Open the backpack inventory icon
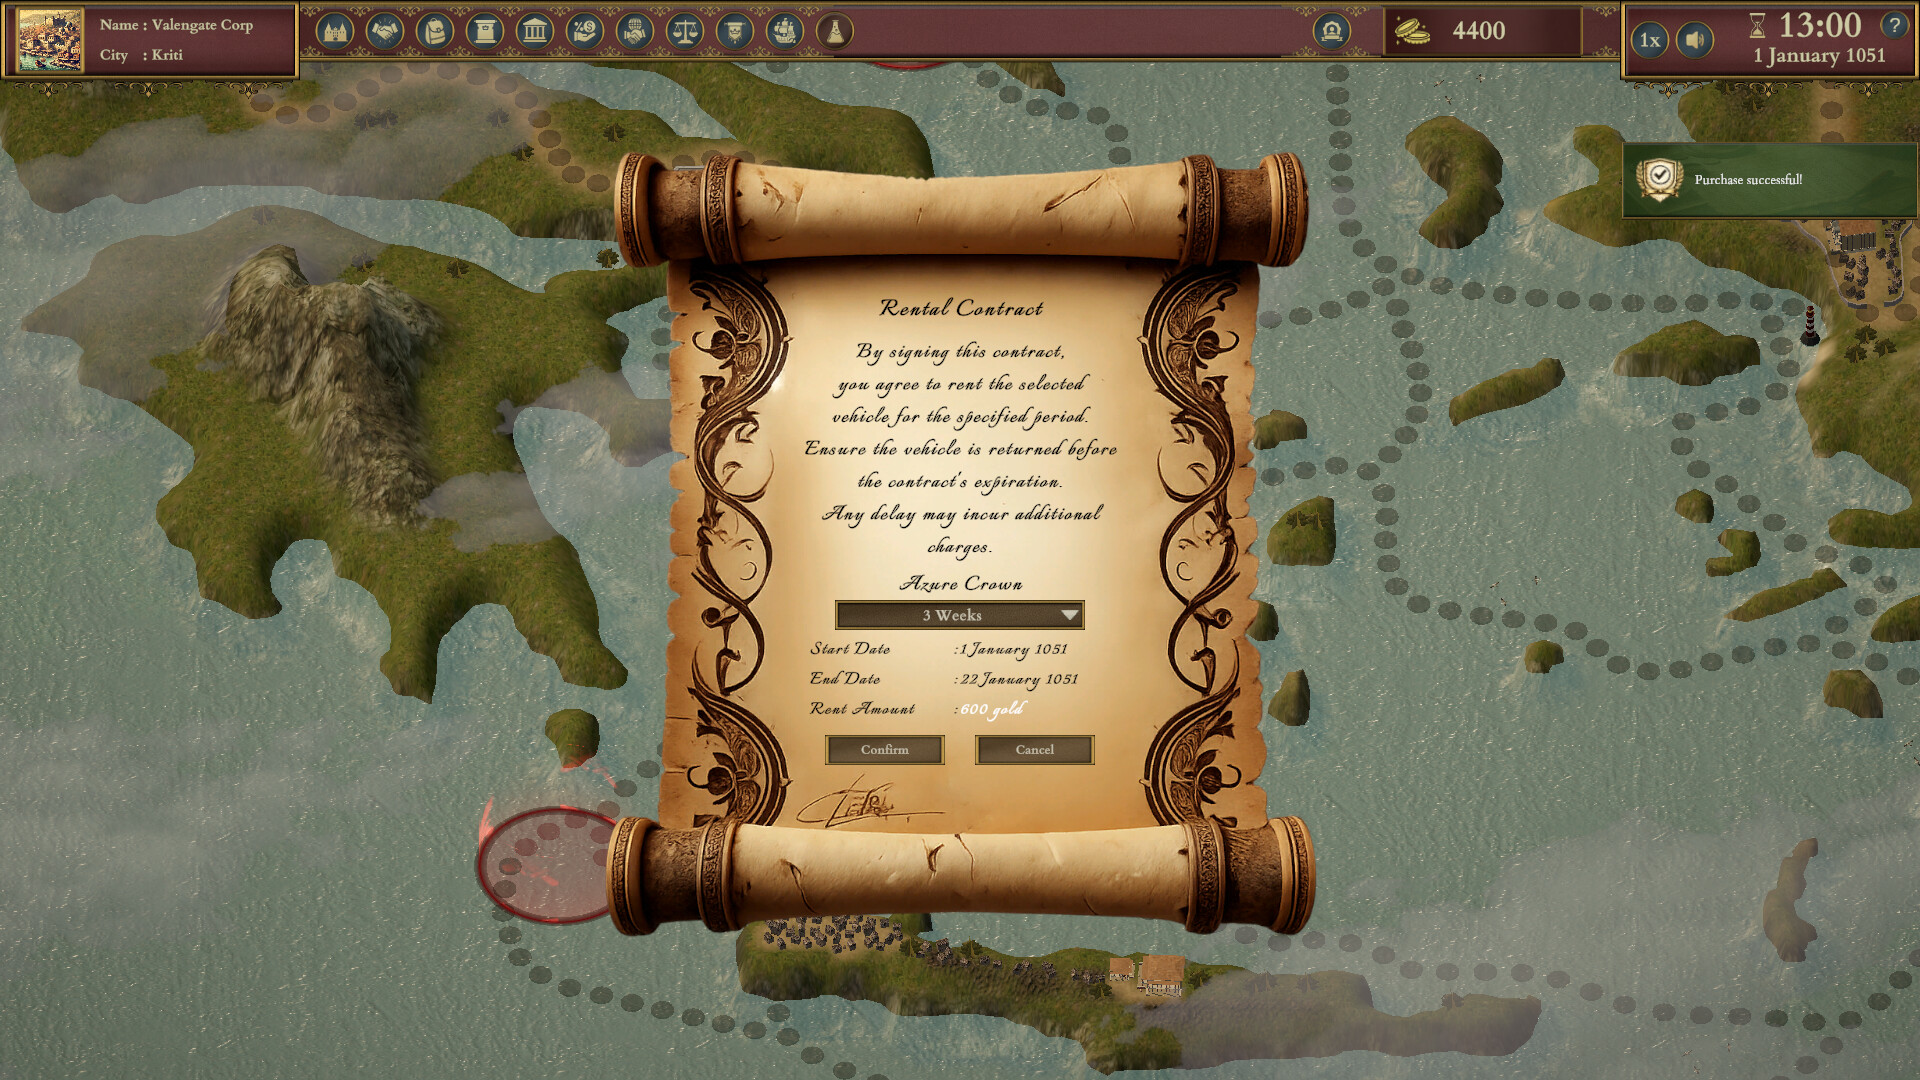This screenshot has height=1080, width=1920. click(x=435, y=32)
